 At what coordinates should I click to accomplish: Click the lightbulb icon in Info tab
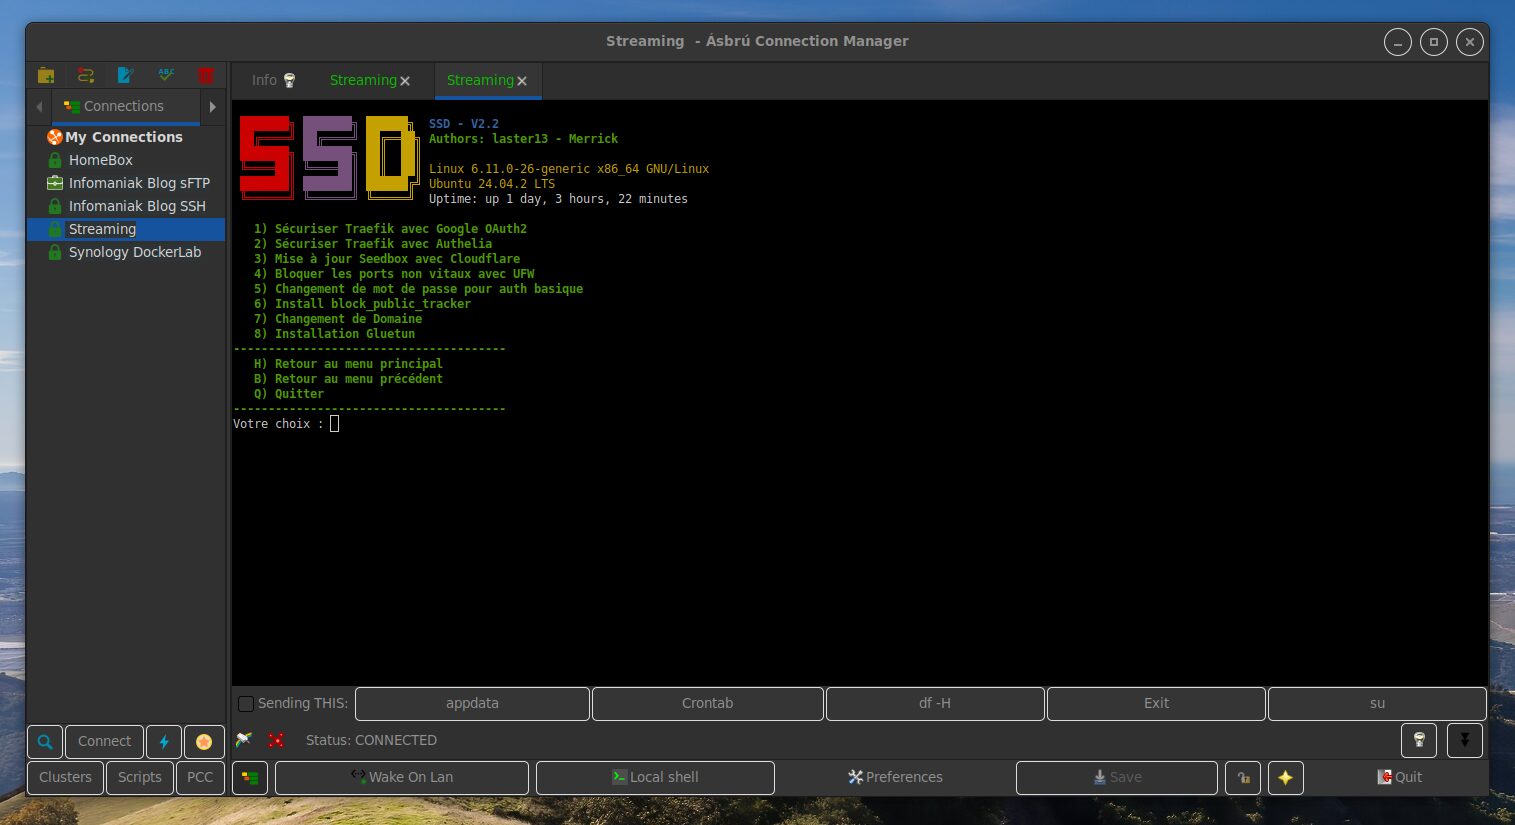[290, 80]
